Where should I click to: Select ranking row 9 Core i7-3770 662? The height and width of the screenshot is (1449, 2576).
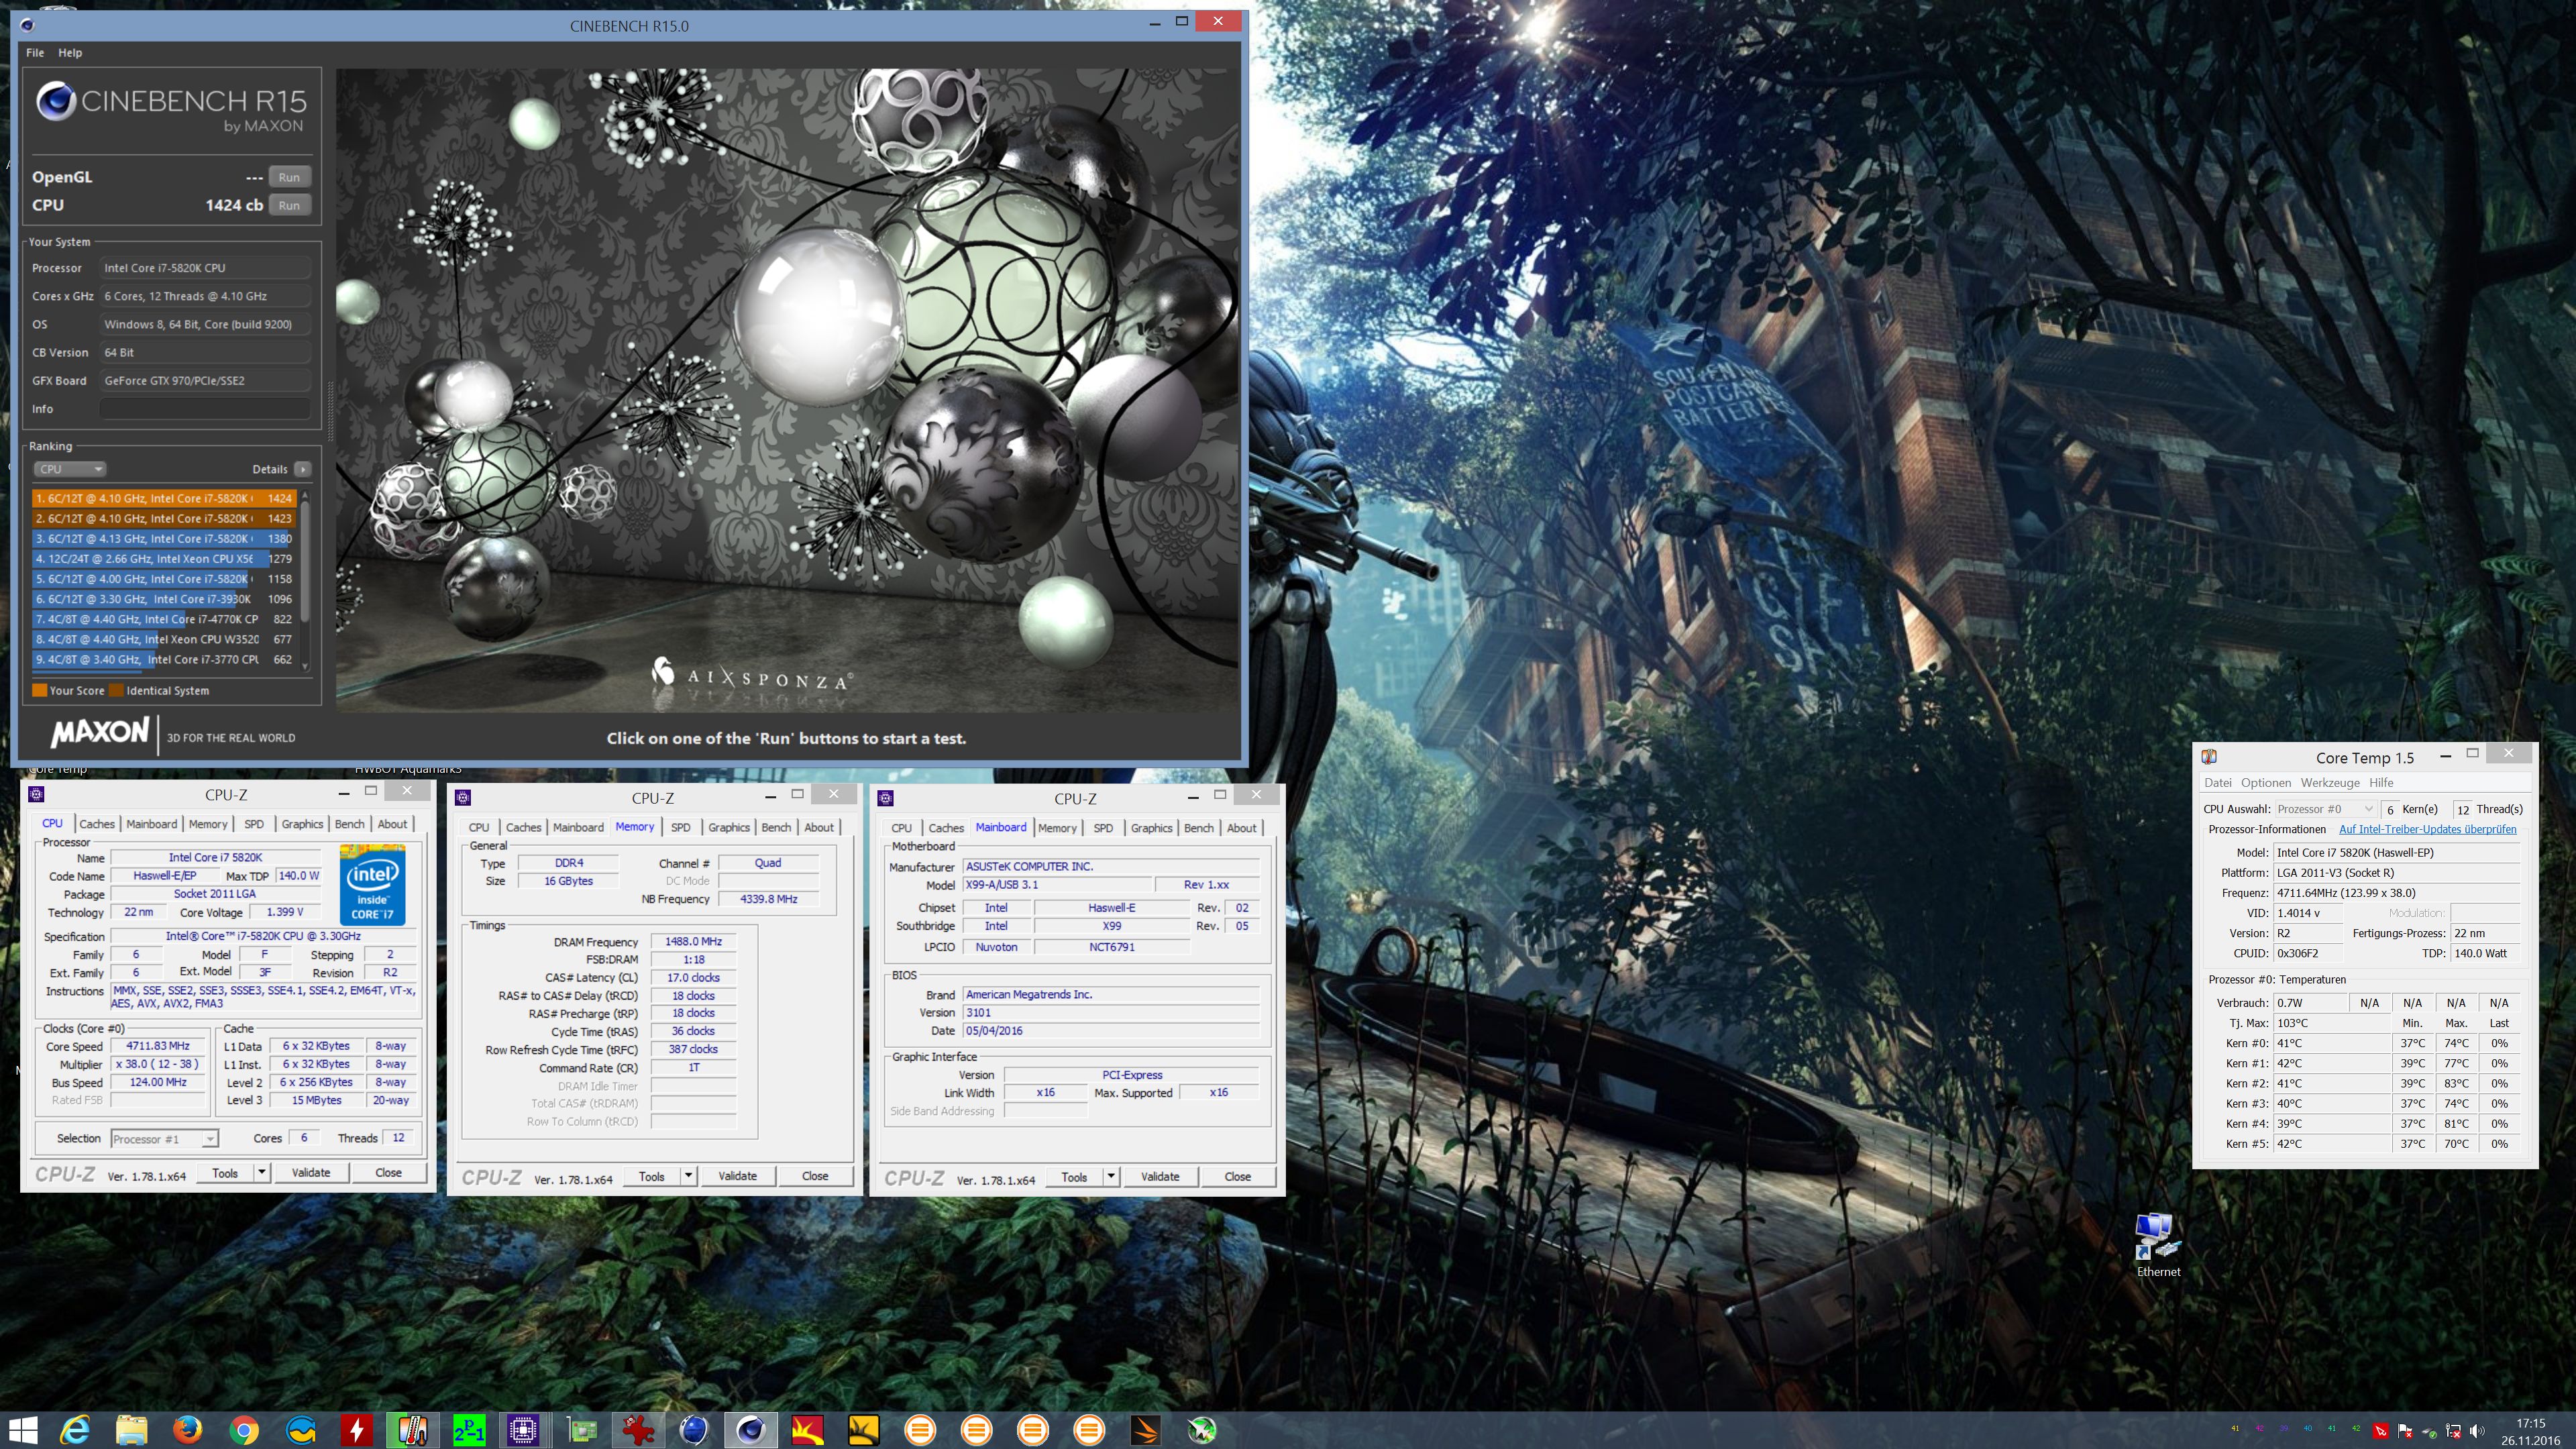pos(164,659)
